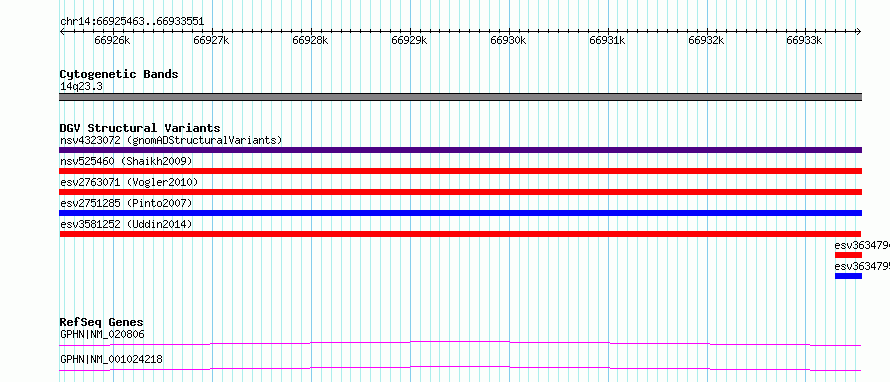This screenshot has height=382, width=890.
Task: Click the RefSeq Genes track title
Action: pyautogui.click(x=102, y=322)
